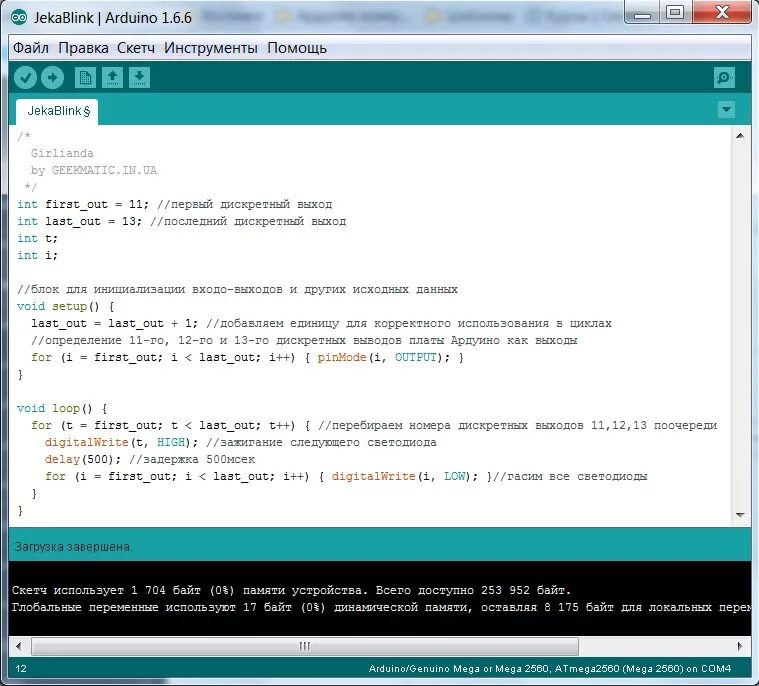
Task: Open the Файл menu
Action: click(x=30, y=48)
